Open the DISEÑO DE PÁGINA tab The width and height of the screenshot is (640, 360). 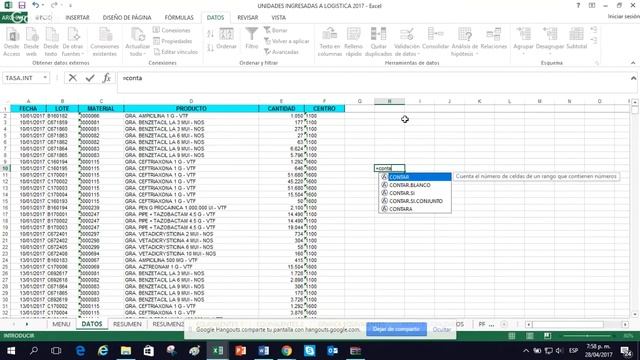127,18
